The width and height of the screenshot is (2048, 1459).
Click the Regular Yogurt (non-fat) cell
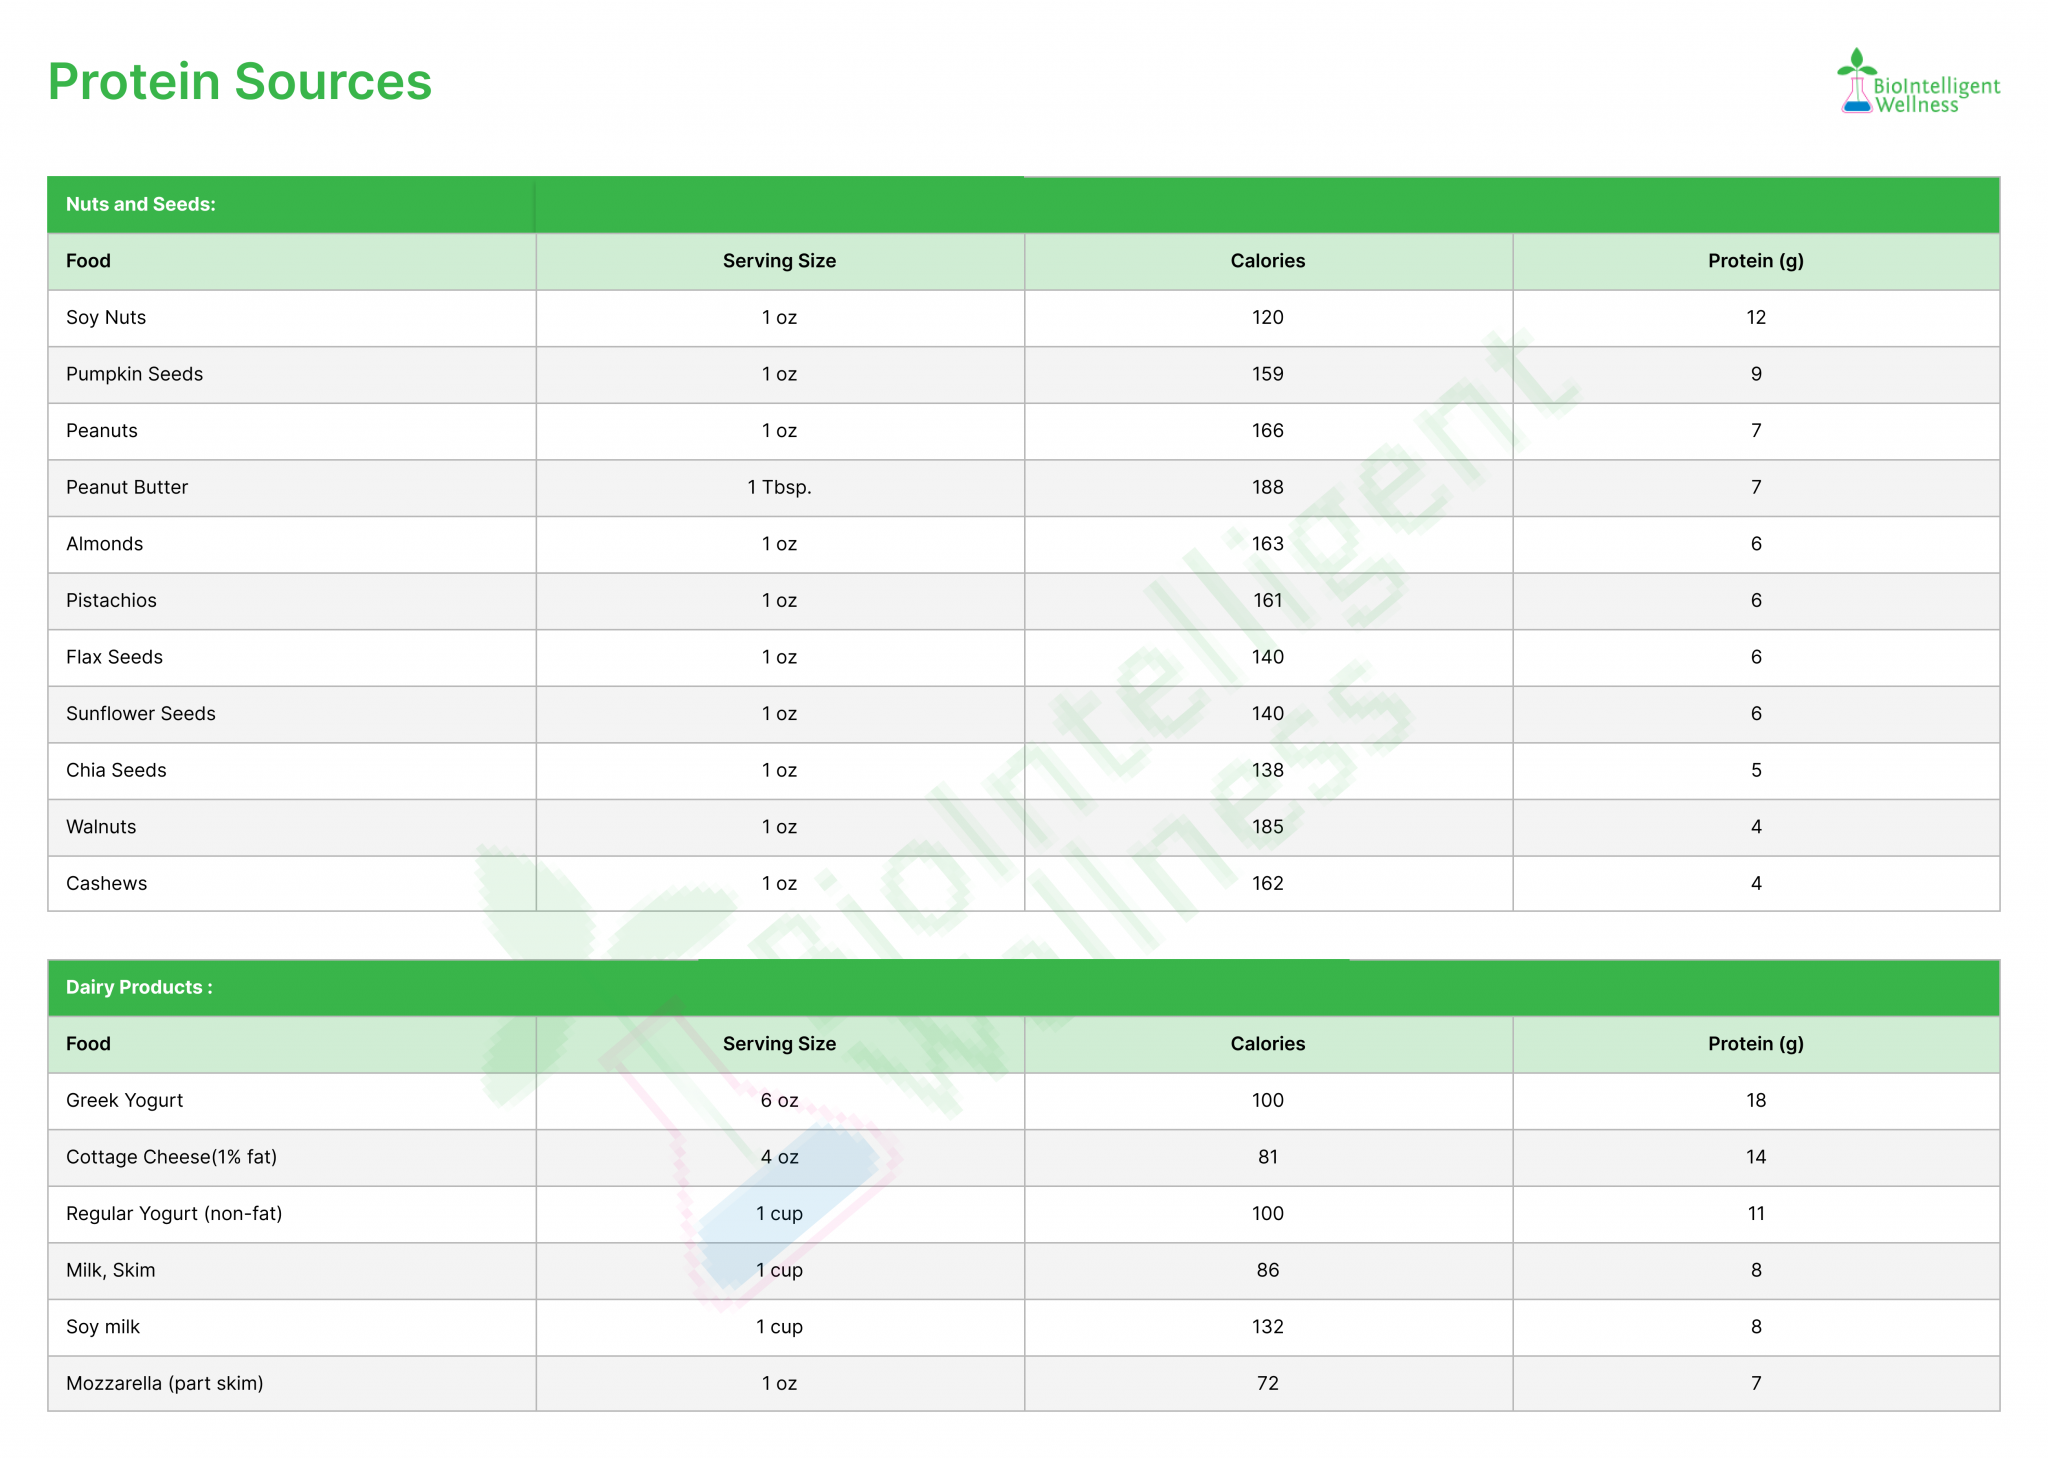(x=174, y=1214)
